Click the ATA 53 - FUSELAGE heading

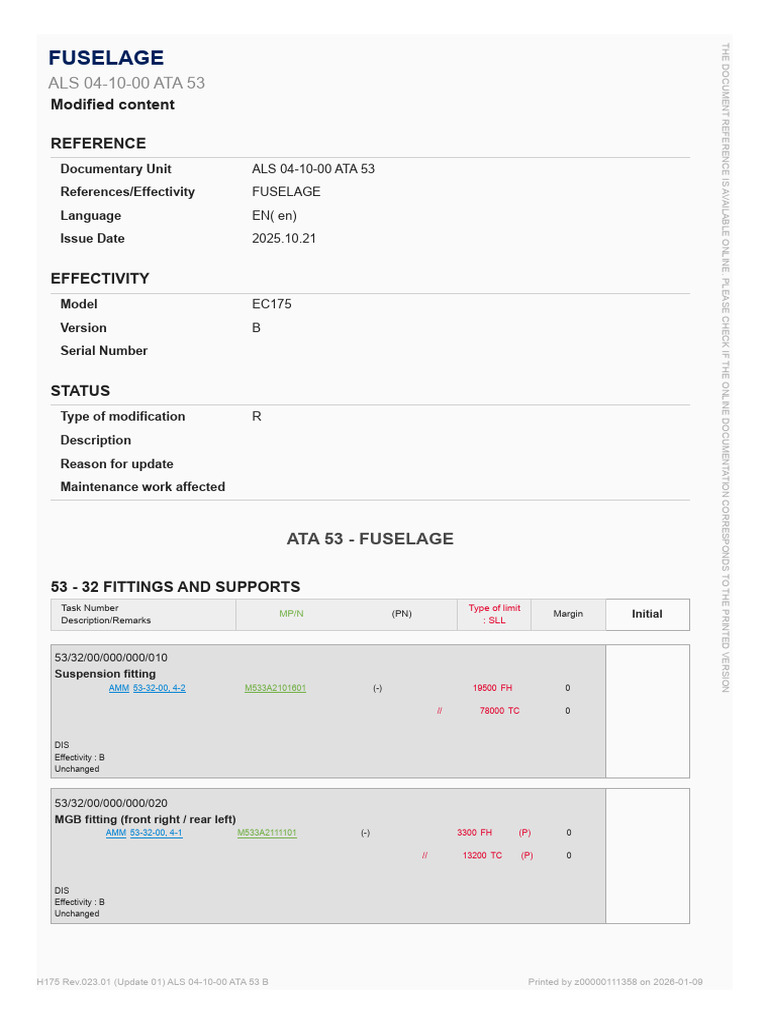370,539
